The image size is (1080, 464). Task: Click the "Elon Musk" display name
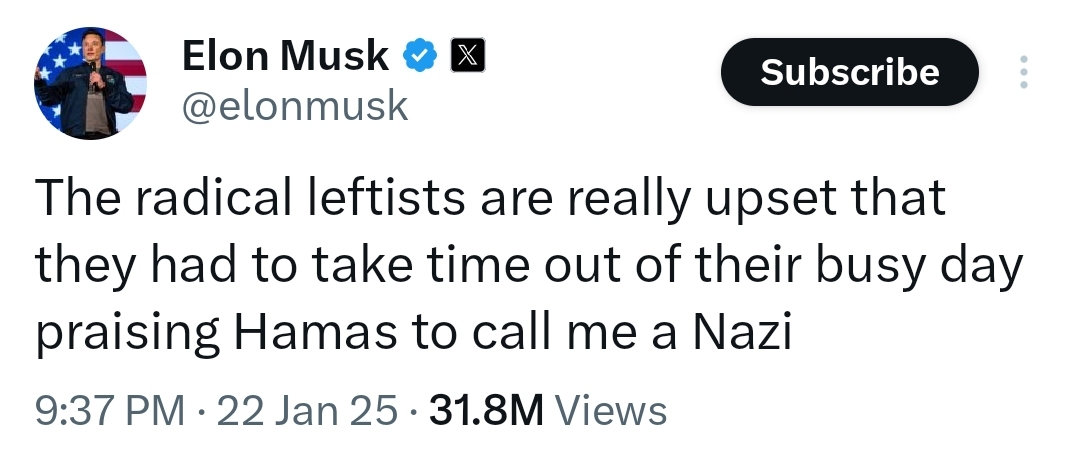(285, 56)
